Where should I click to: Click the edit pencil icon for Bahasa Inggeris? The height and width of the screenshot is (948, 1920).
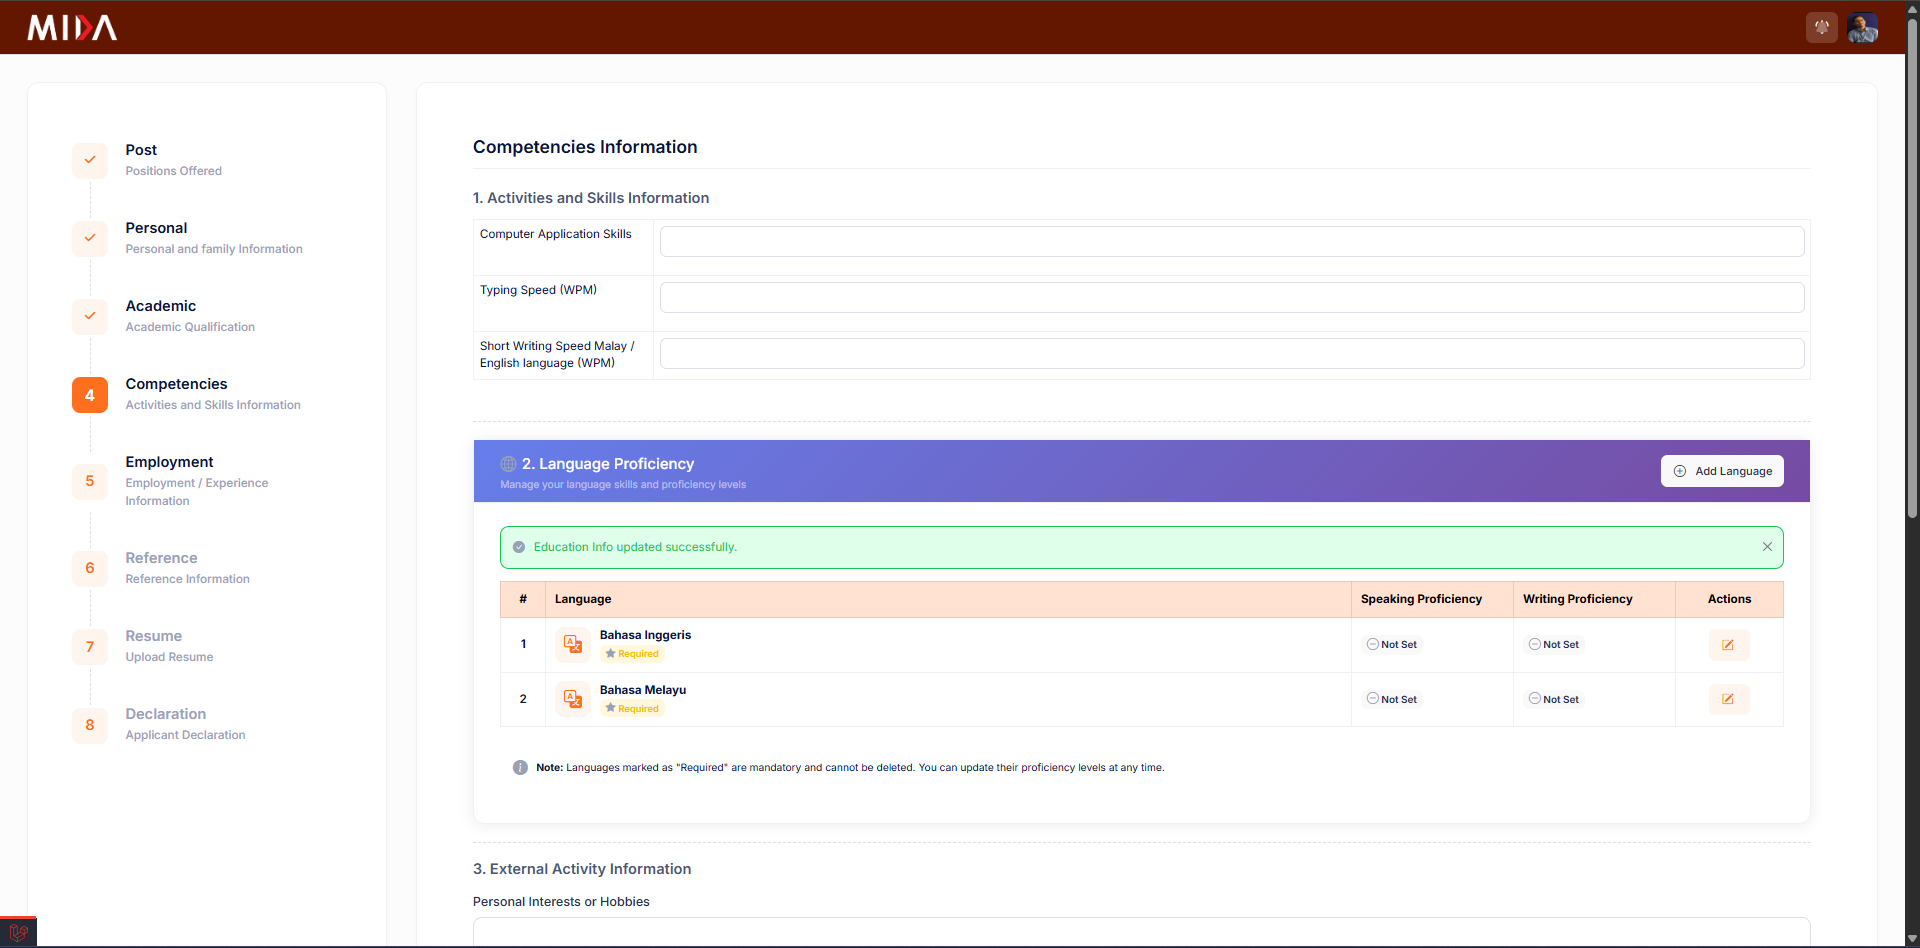tap(1729, 645)
